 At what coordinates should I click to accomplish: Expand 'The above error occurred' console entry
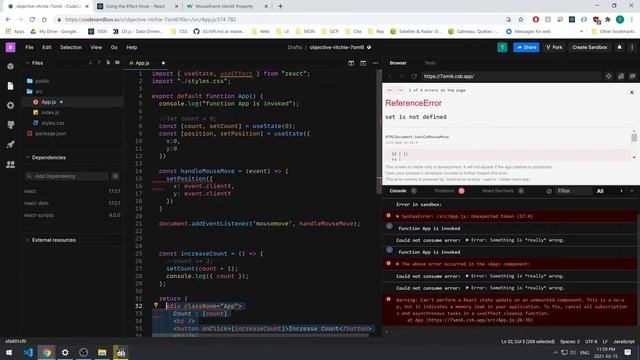pyautogui.click(x=398, y=264)
